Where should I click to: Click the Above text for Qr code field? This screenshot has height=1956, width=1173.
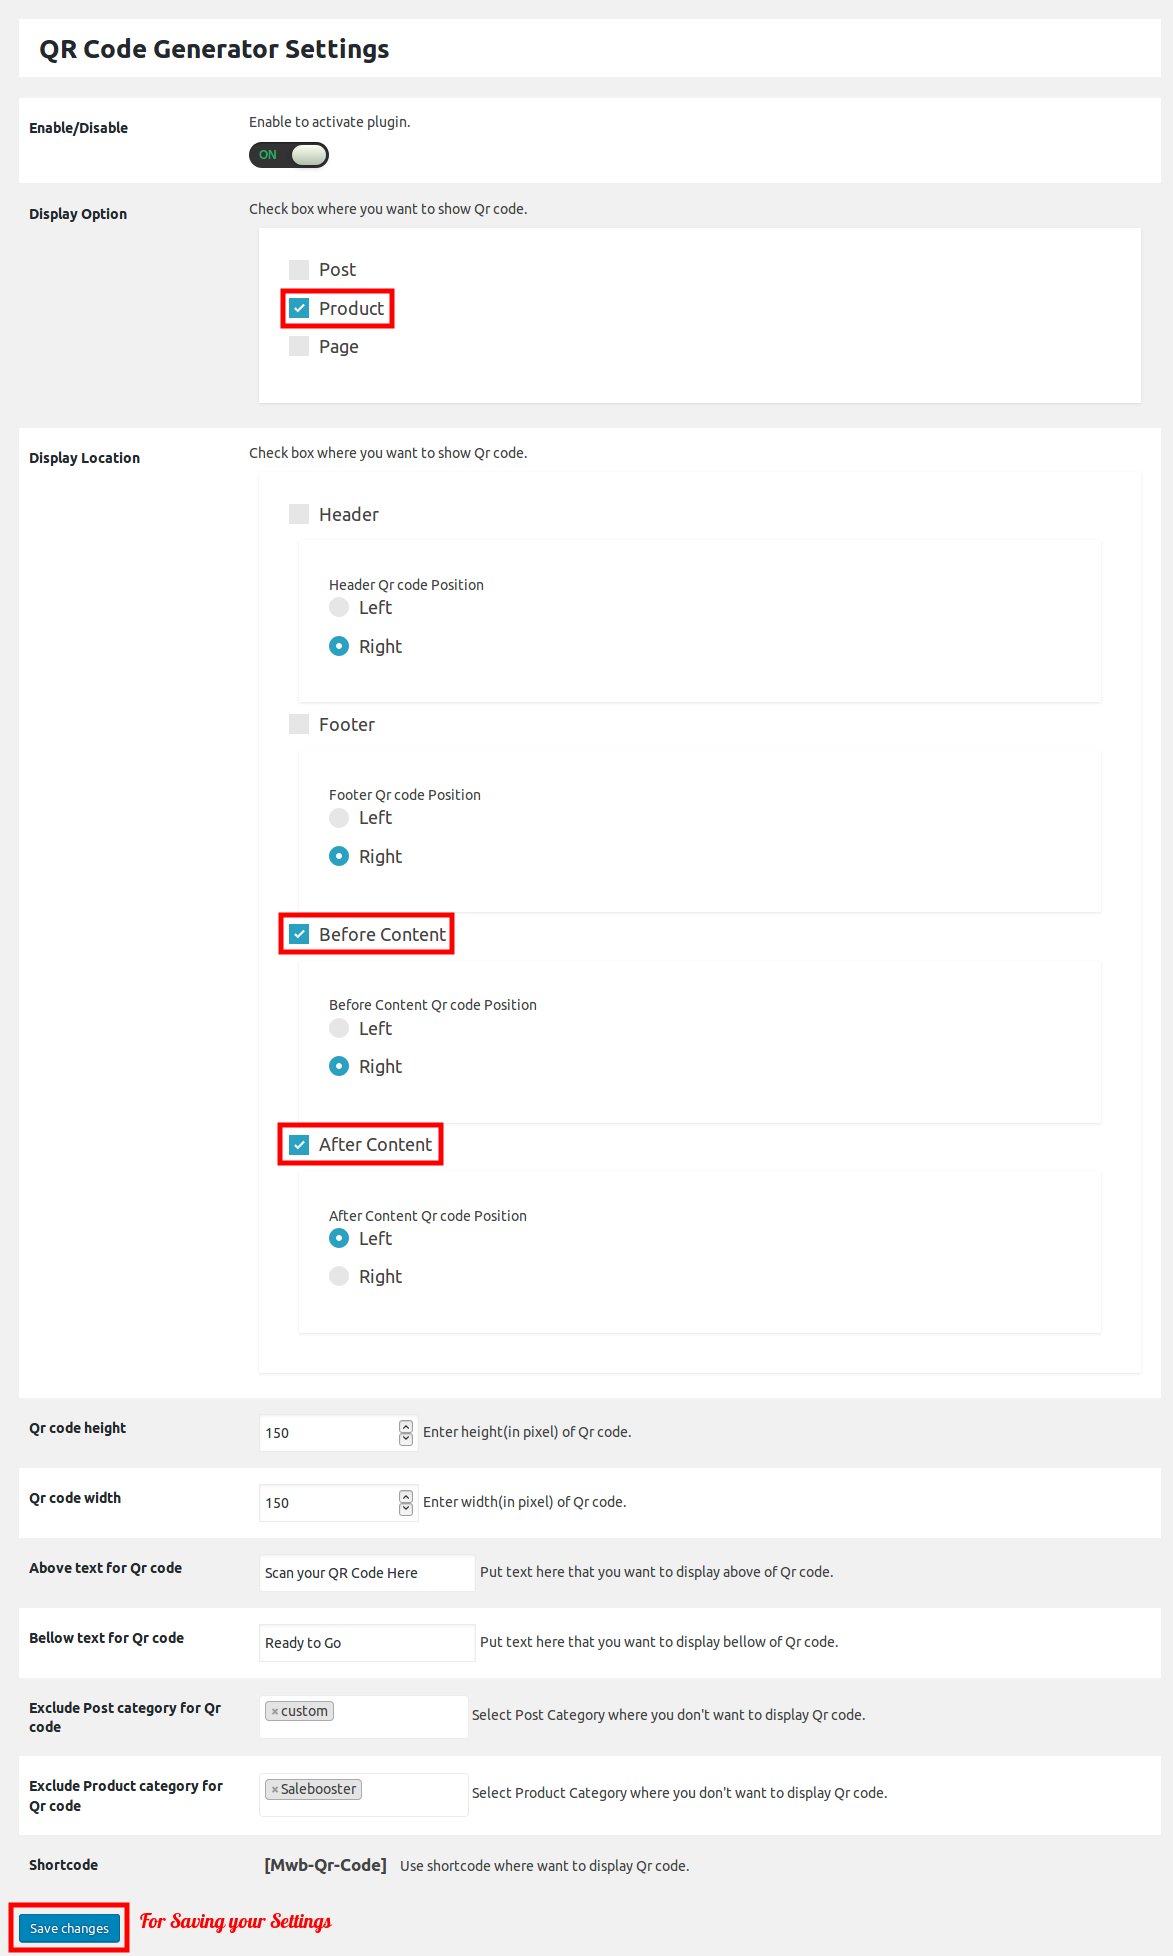pos(367,1572)
